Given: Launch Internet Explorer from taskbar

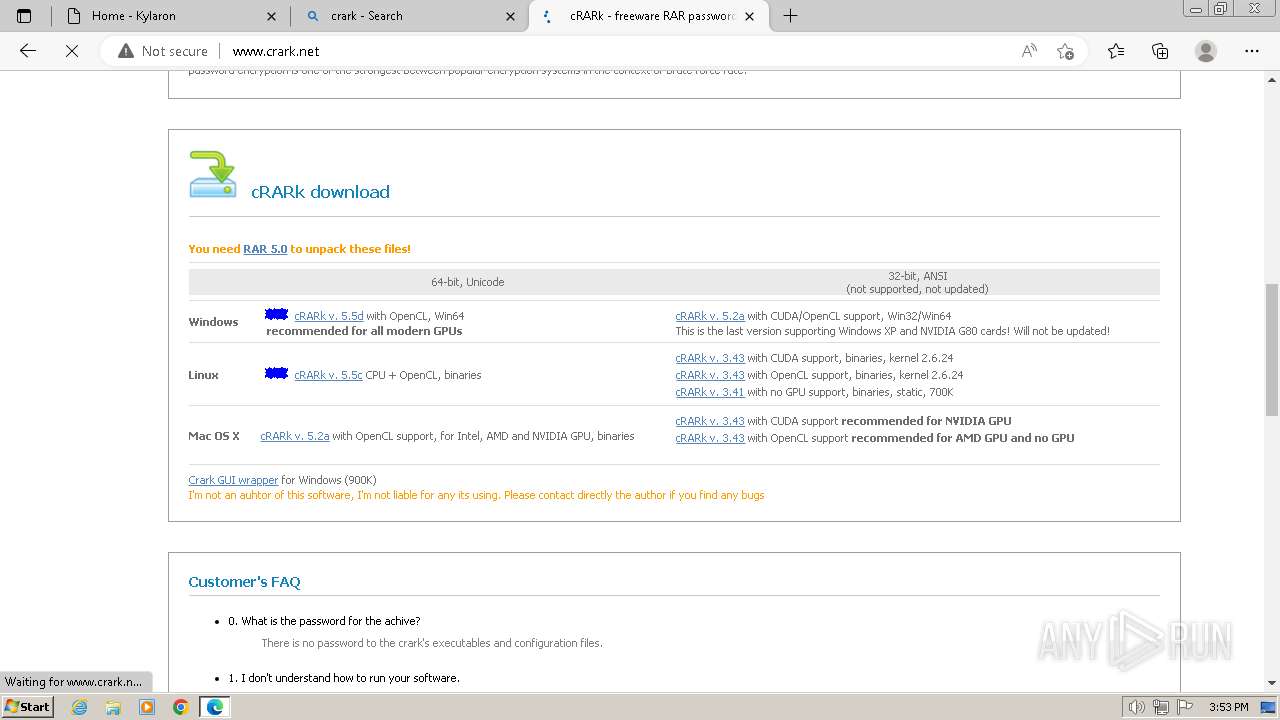Looking at the screenshot, I should 79,707.
